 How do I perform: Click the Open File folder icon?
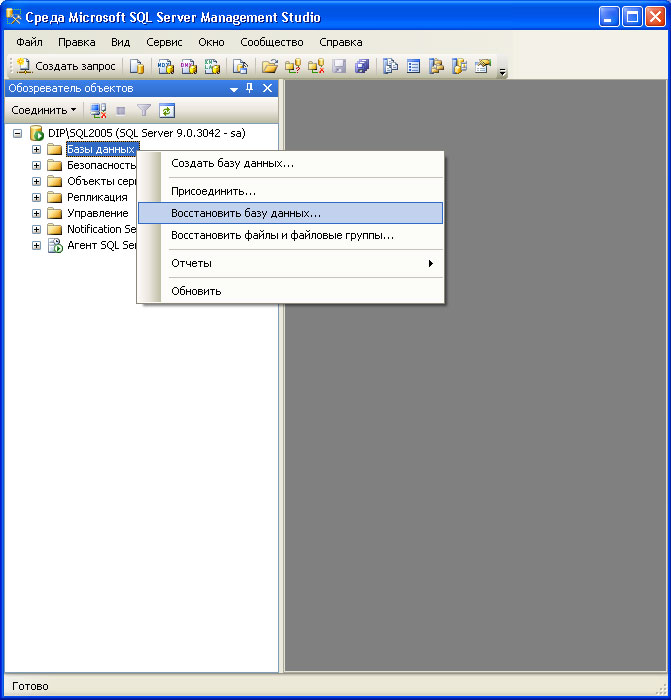tap(269, 67)
